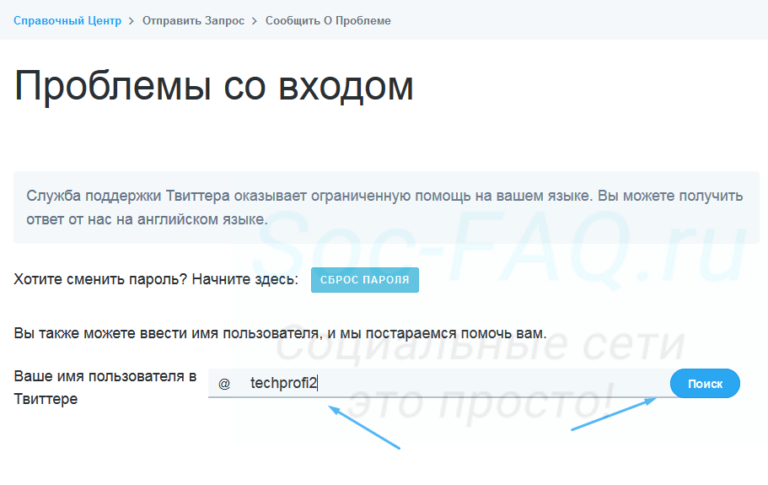
Task: Click the Проблемы со входом heading
Action: pyautogui.click(x=214, y=86)
